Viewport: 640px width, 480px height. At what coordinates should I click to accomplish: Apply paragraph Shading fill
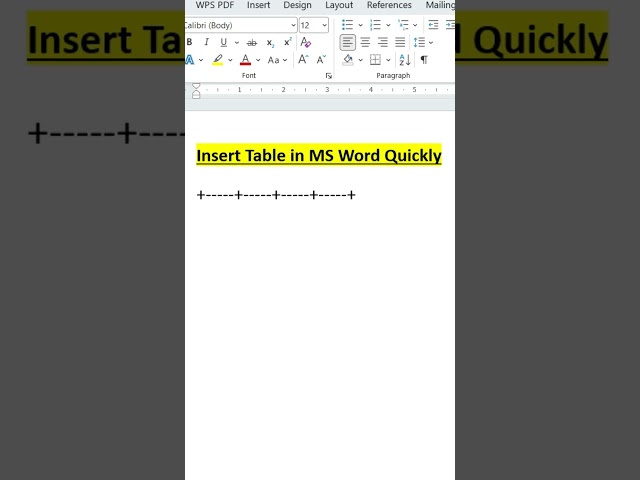click(x=348, y=60)
